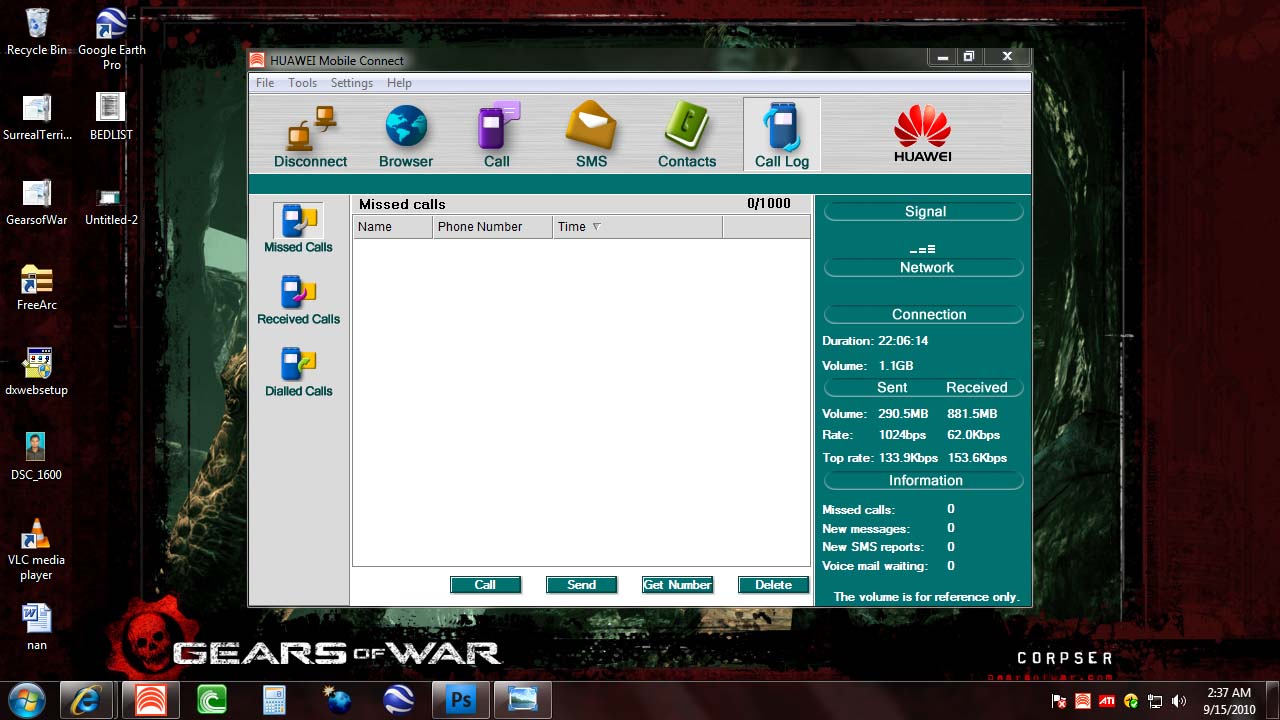Image resolution: width=1280 pixels, height=720 pixels.
Task: Open the Help menu
Action: 399,83
